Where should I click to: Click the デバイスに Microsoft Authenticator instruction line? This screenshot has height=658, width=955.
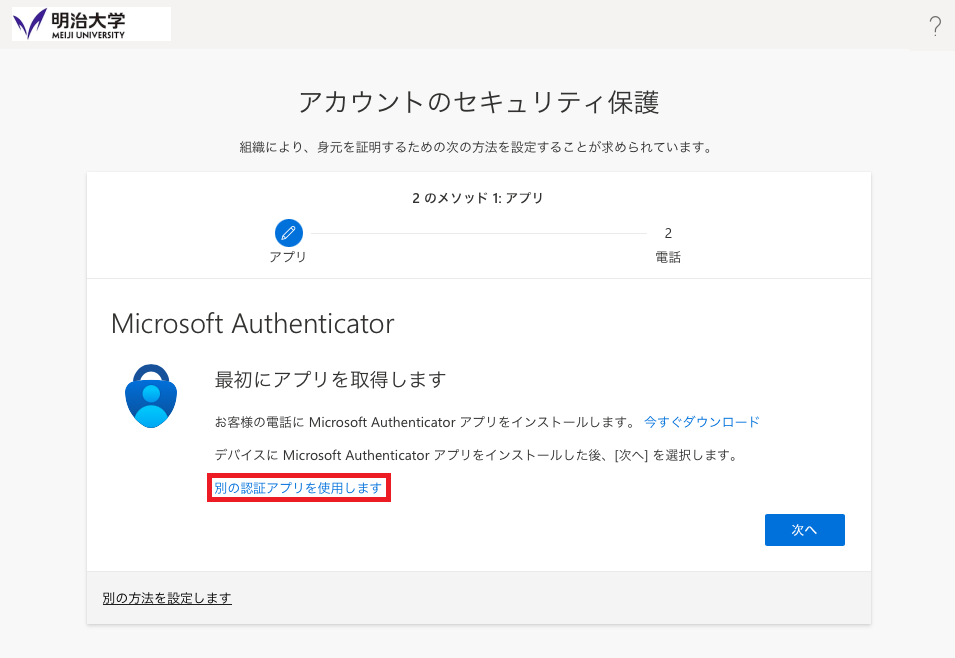[x=477, y=455]
